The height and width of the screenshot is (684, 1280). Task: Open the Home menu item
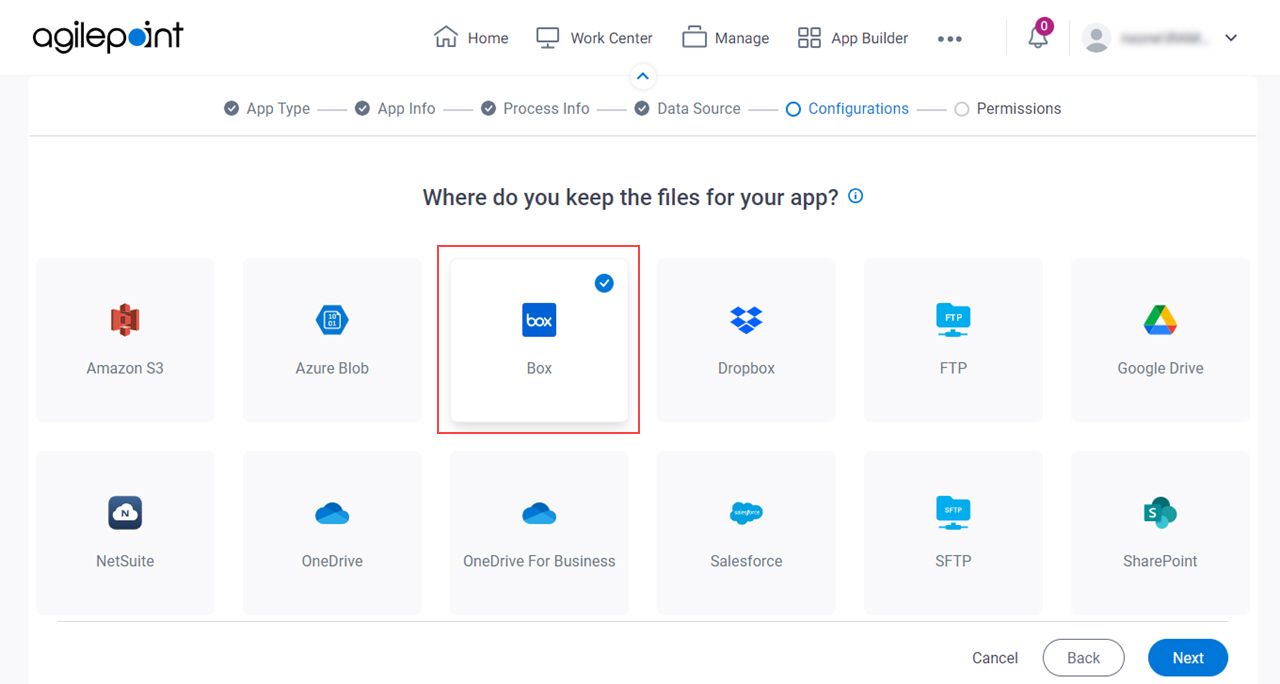click(471, 38)
